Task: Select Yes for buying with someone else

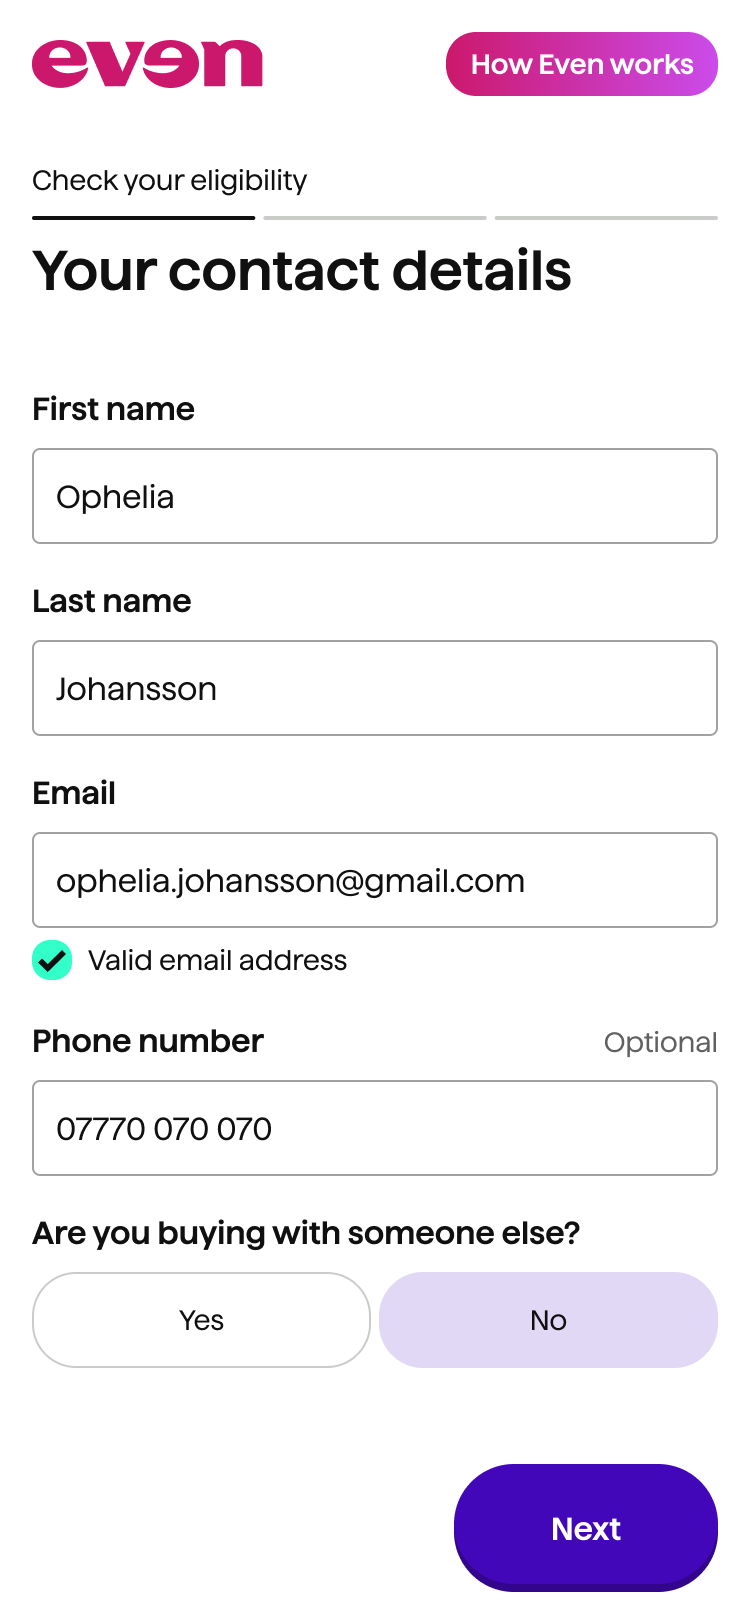Action: 201,1320
